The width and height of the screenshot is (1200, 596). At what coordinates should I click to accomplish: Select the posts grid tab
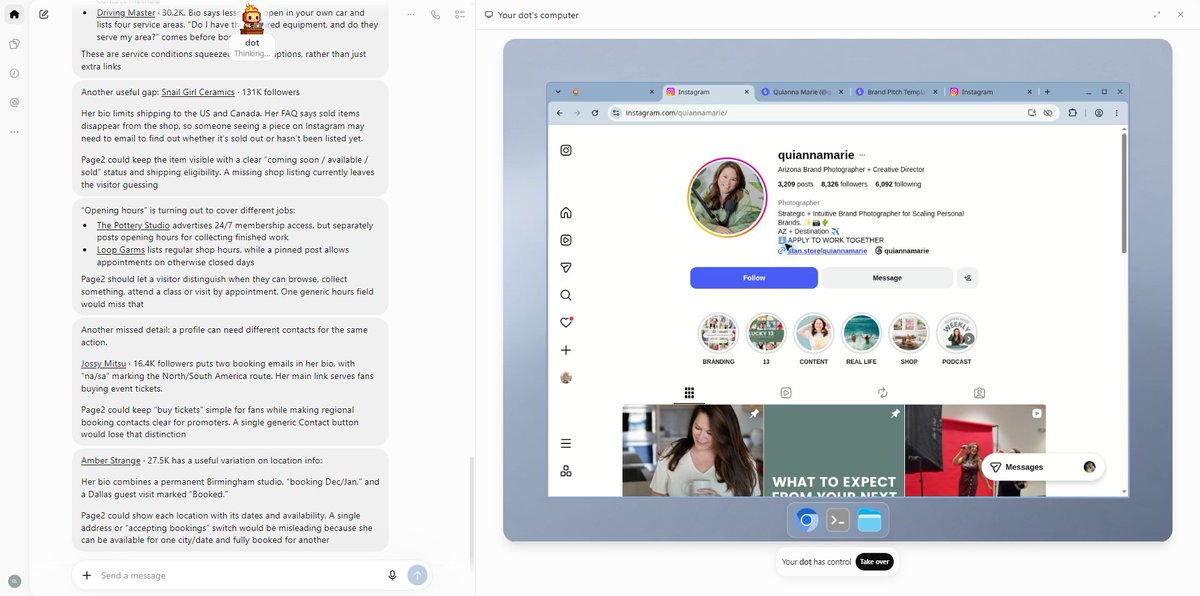pyautogui.click(x=689, y=393)
